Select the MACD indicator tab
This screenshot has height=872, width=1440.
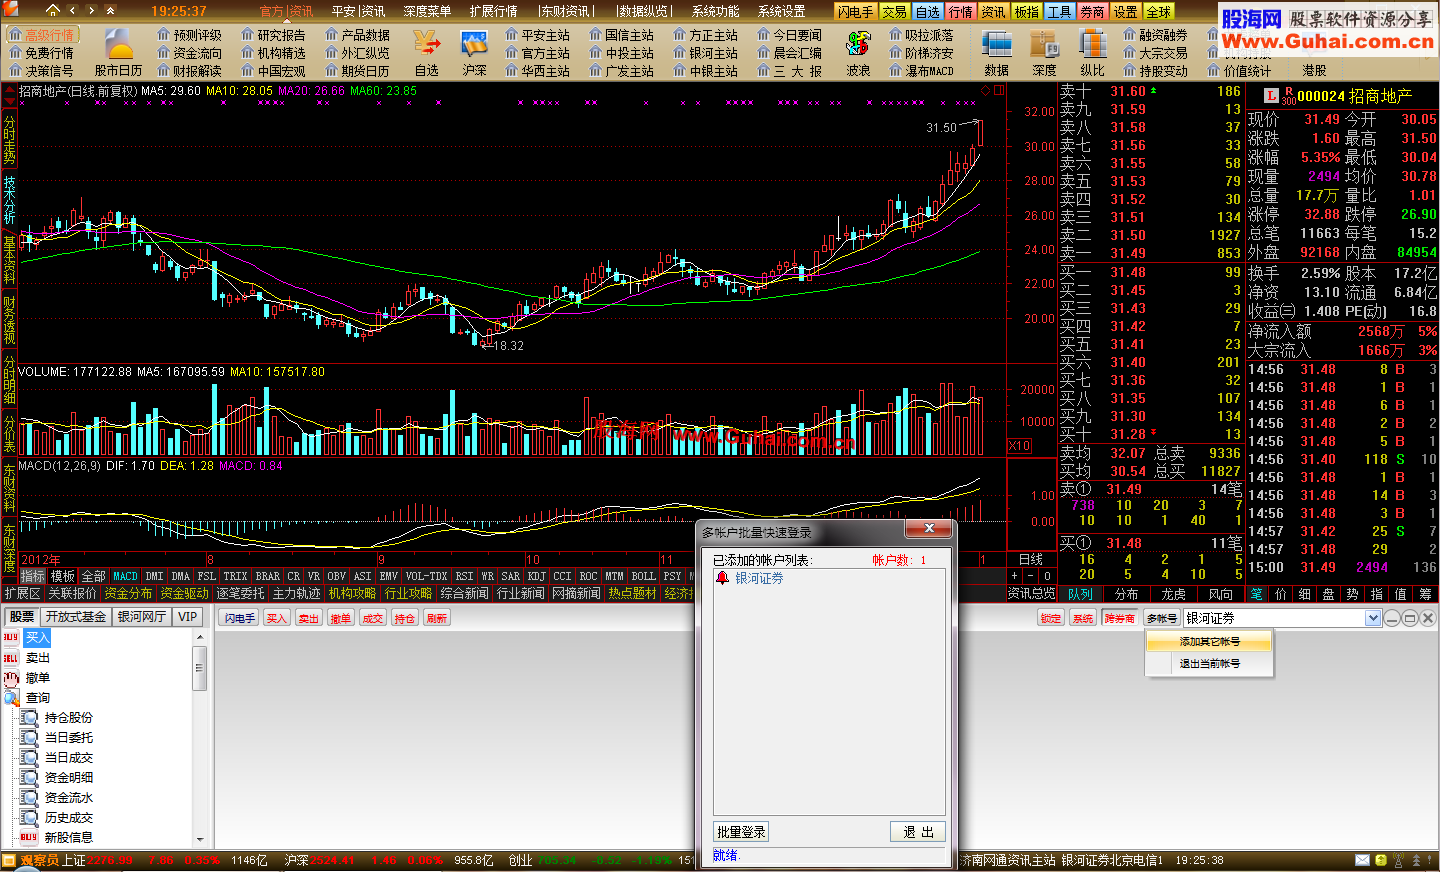(x=125, y=576)
